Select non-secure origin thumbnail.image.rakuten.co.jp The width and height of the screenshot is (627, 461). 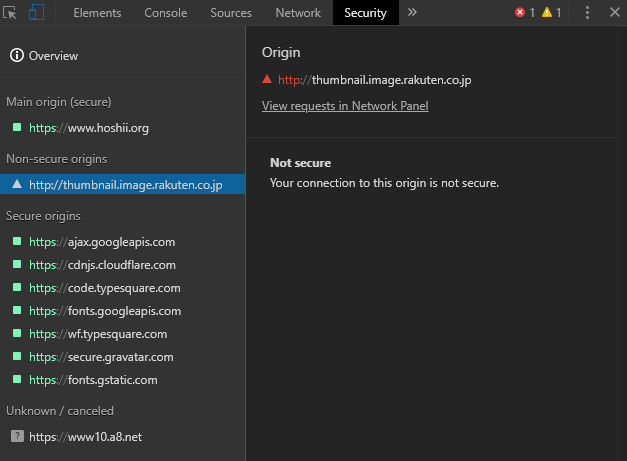click(125, 185)
